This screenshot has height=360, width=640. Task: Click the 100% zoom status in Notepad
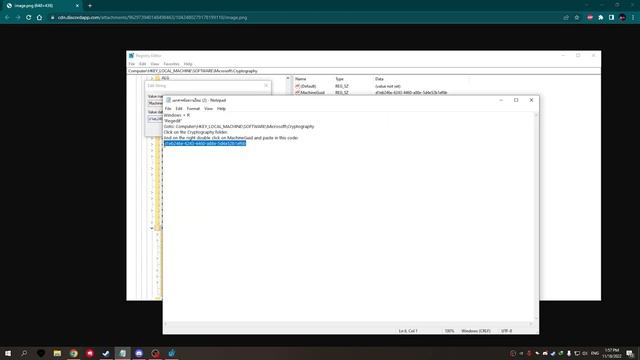449,331
